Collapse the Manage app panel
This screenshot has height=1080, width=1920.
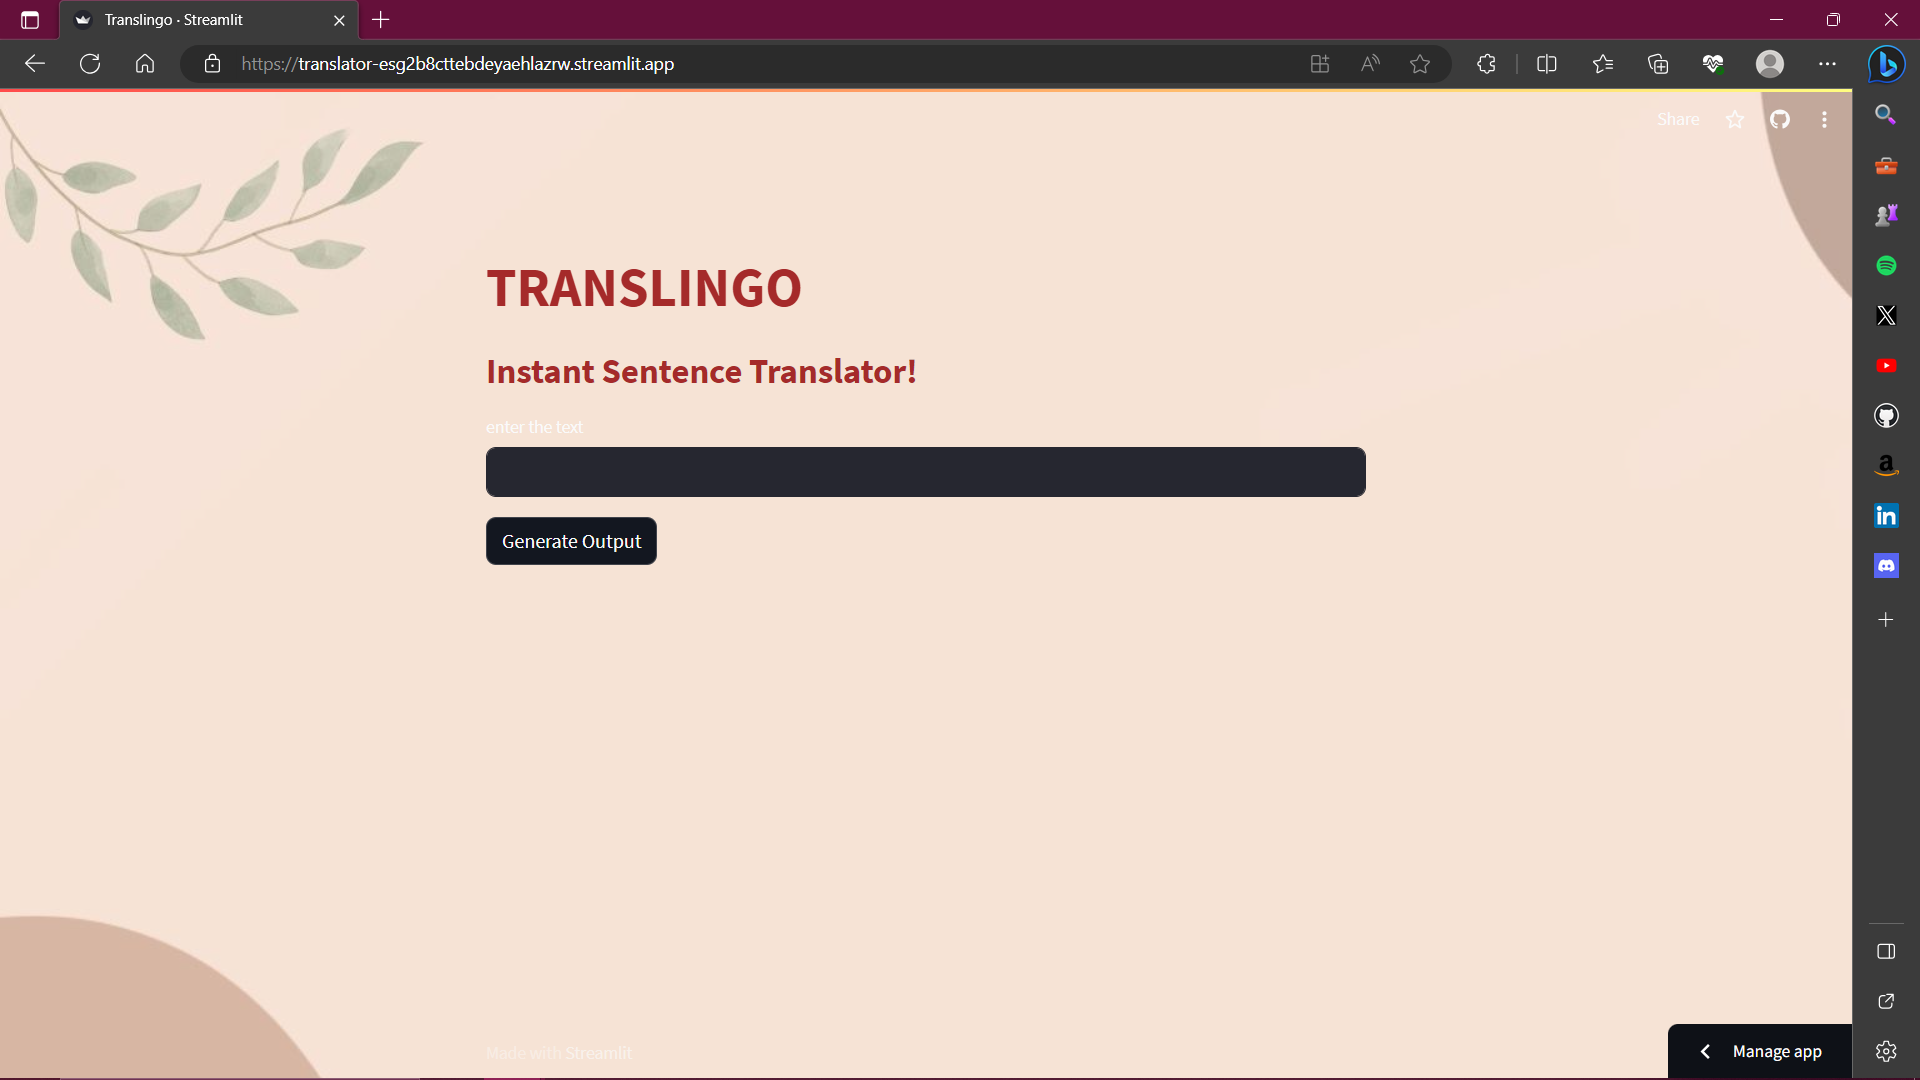pos(1705,1051)
